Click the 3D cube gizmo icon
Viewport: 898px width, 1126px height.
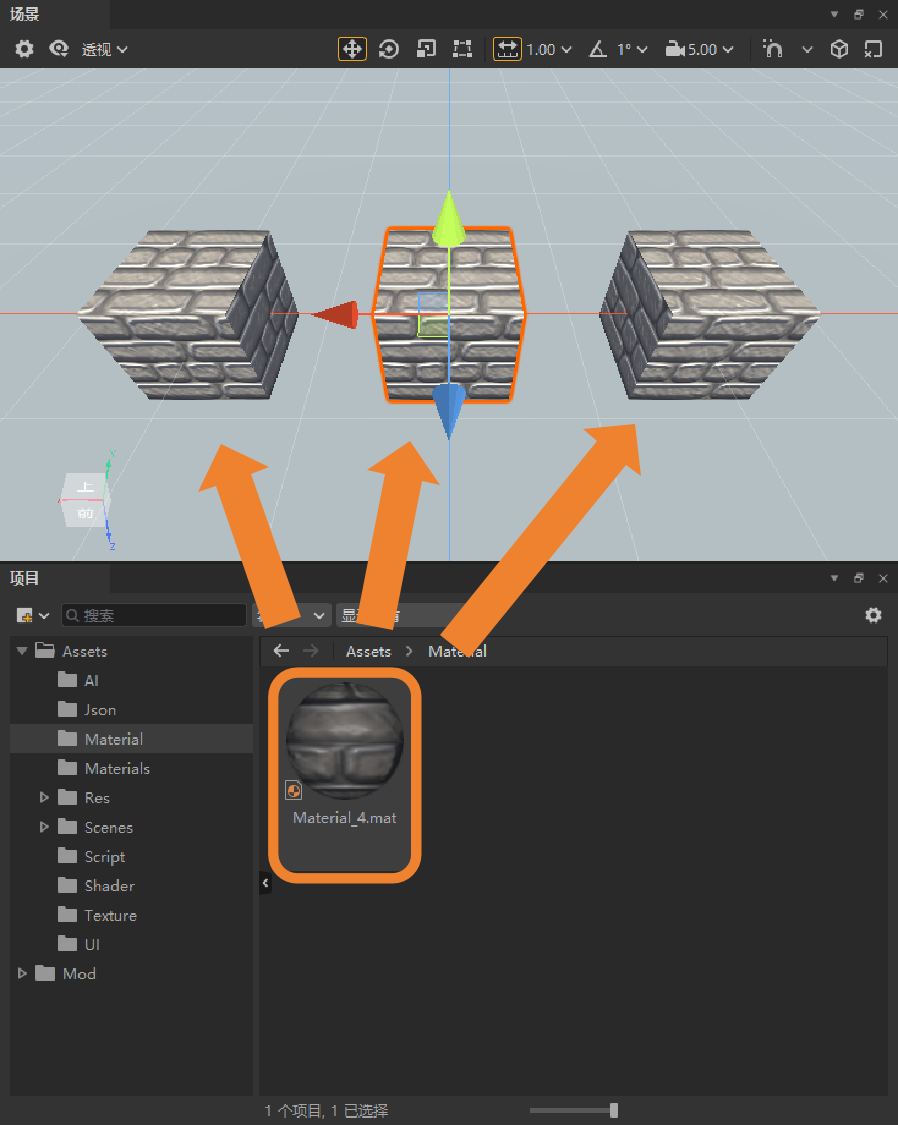click(x=838, y=48)
